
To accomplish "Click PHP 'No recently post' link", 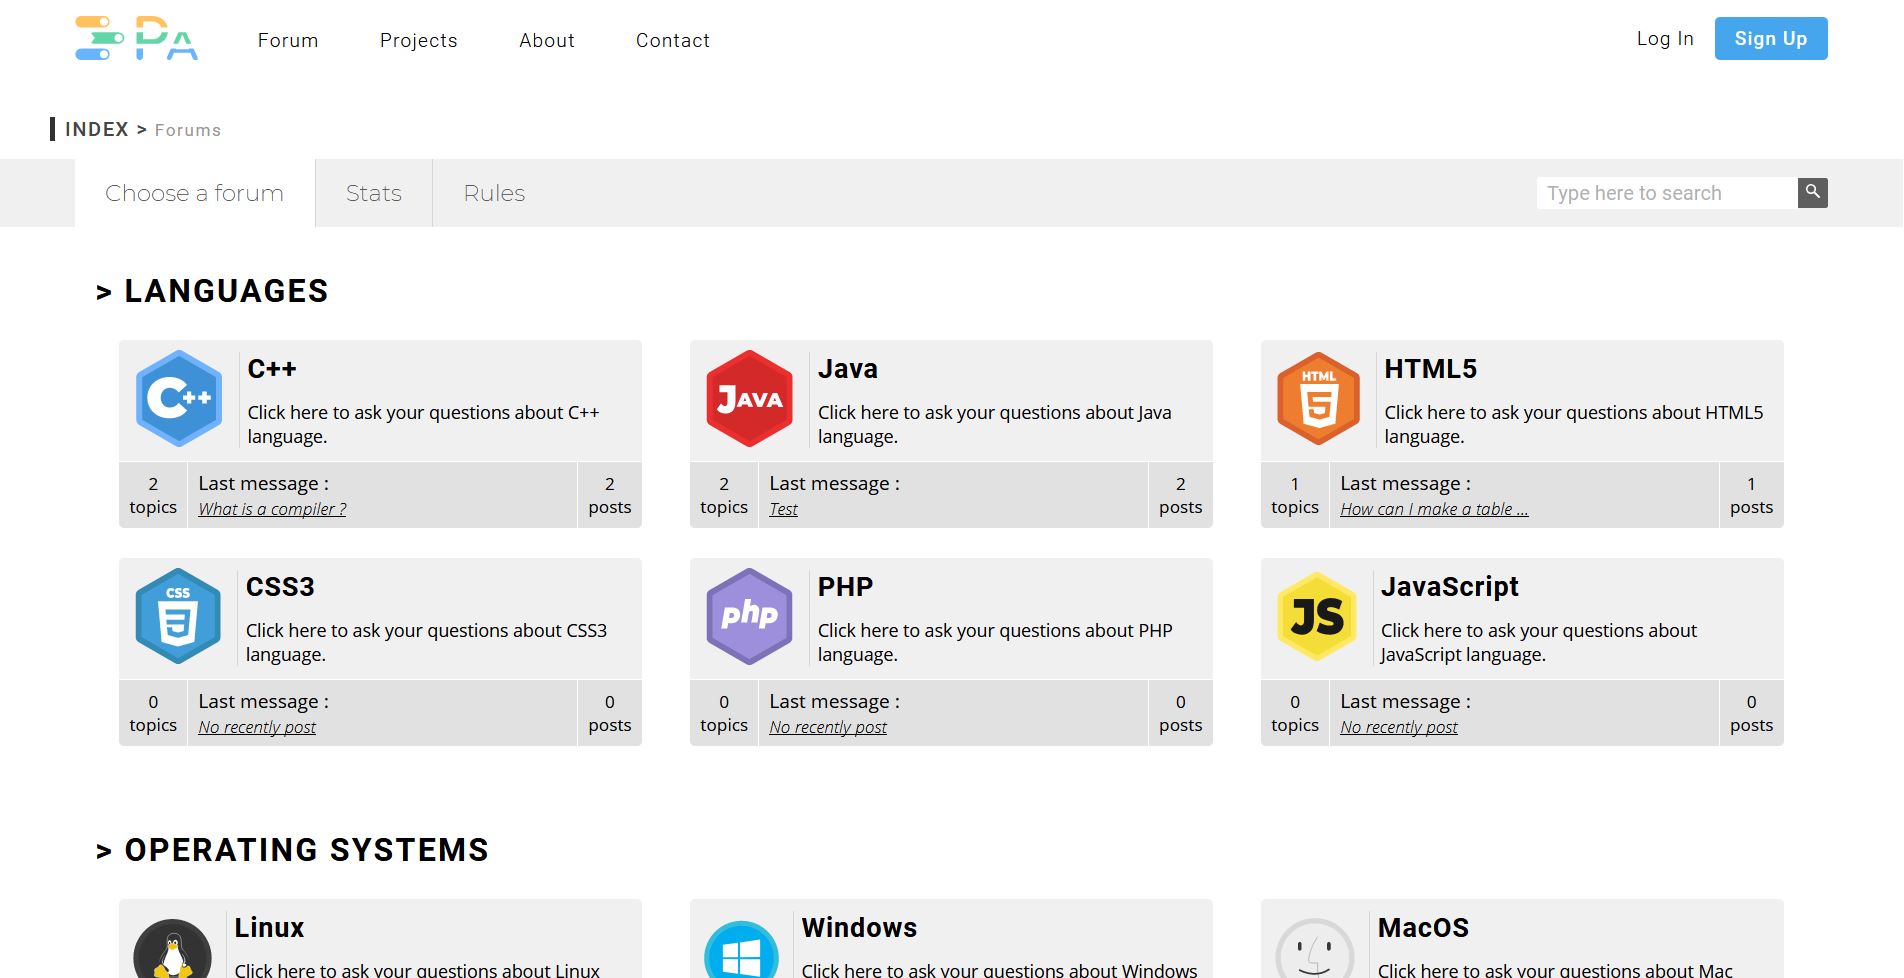I will tap(828, 727).
